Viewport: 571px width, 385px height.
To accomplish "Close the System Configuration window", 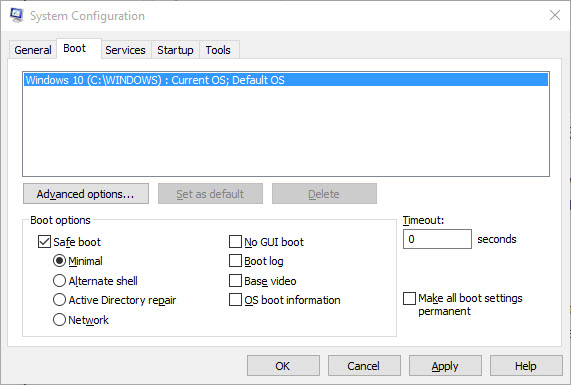I will pos(555,15).
